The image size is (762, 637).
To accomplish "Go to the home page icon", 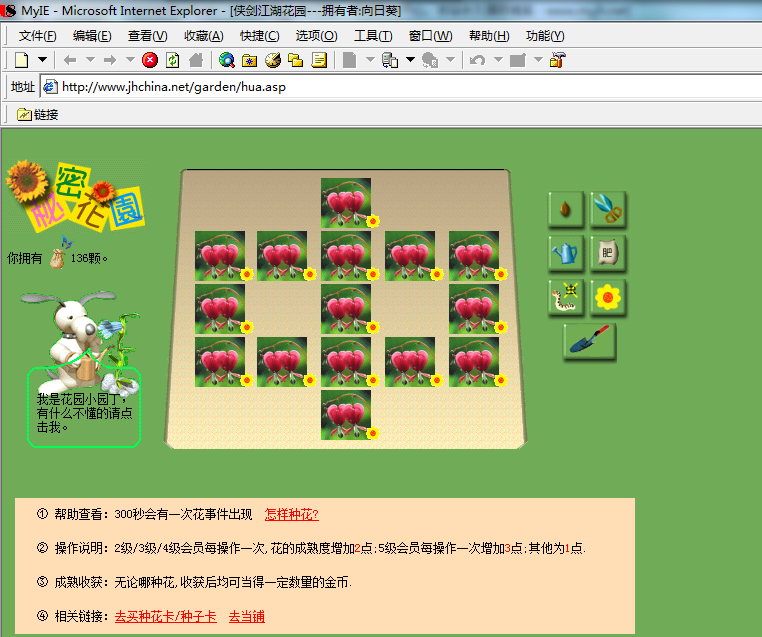I will pos(196,60).
